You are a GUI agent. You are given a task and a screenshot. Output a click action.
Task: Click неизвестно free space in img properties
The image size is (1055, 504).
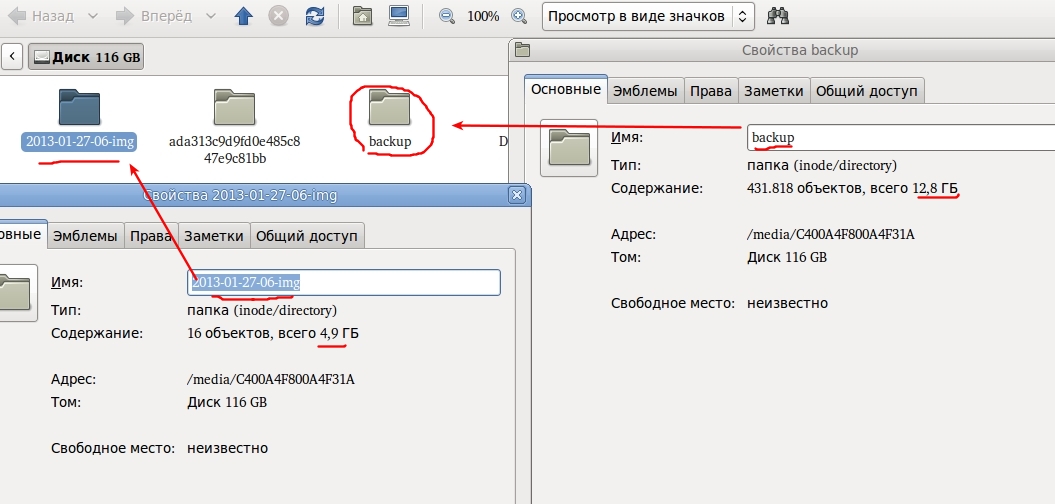227,448
